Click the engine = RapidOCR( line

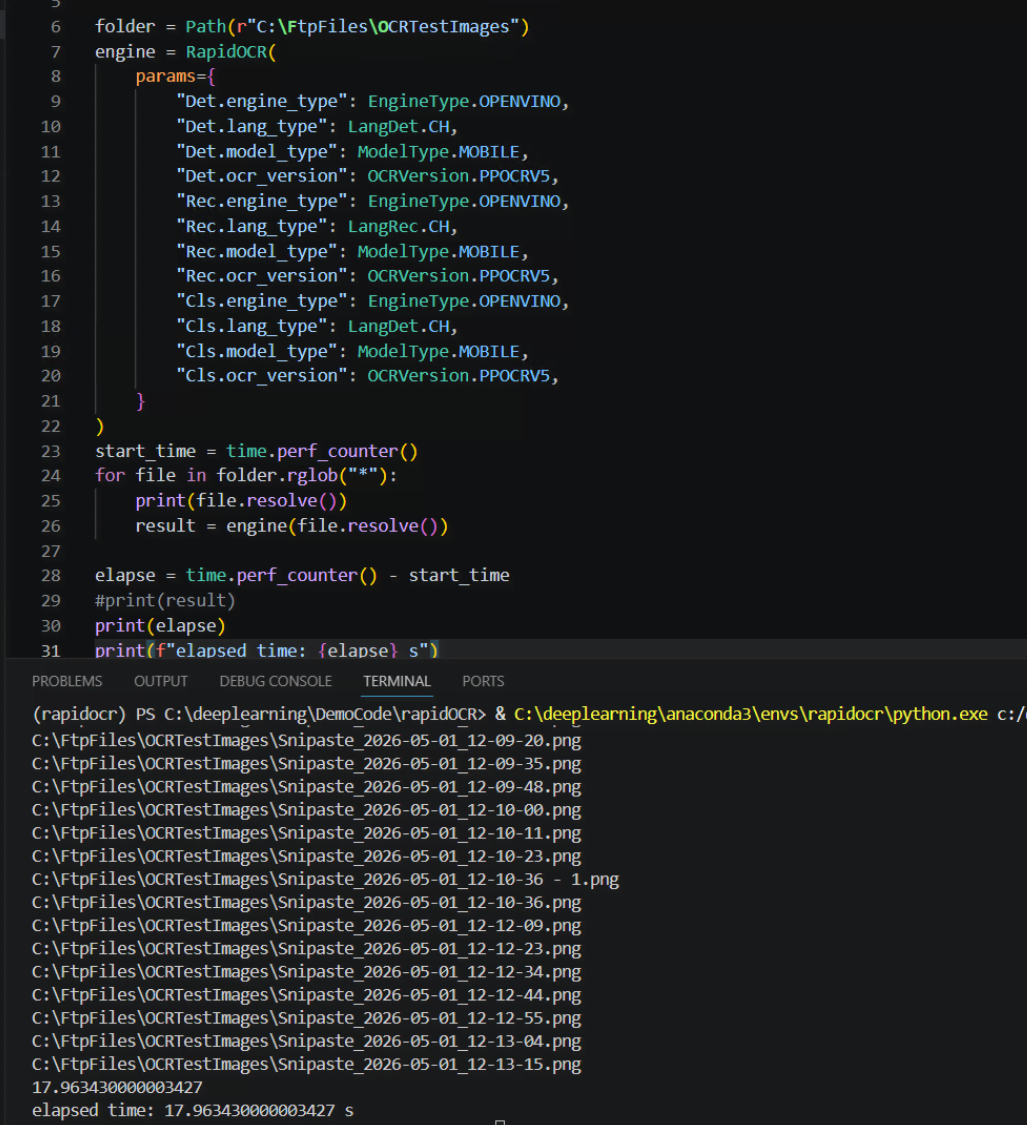click(185, 52)
